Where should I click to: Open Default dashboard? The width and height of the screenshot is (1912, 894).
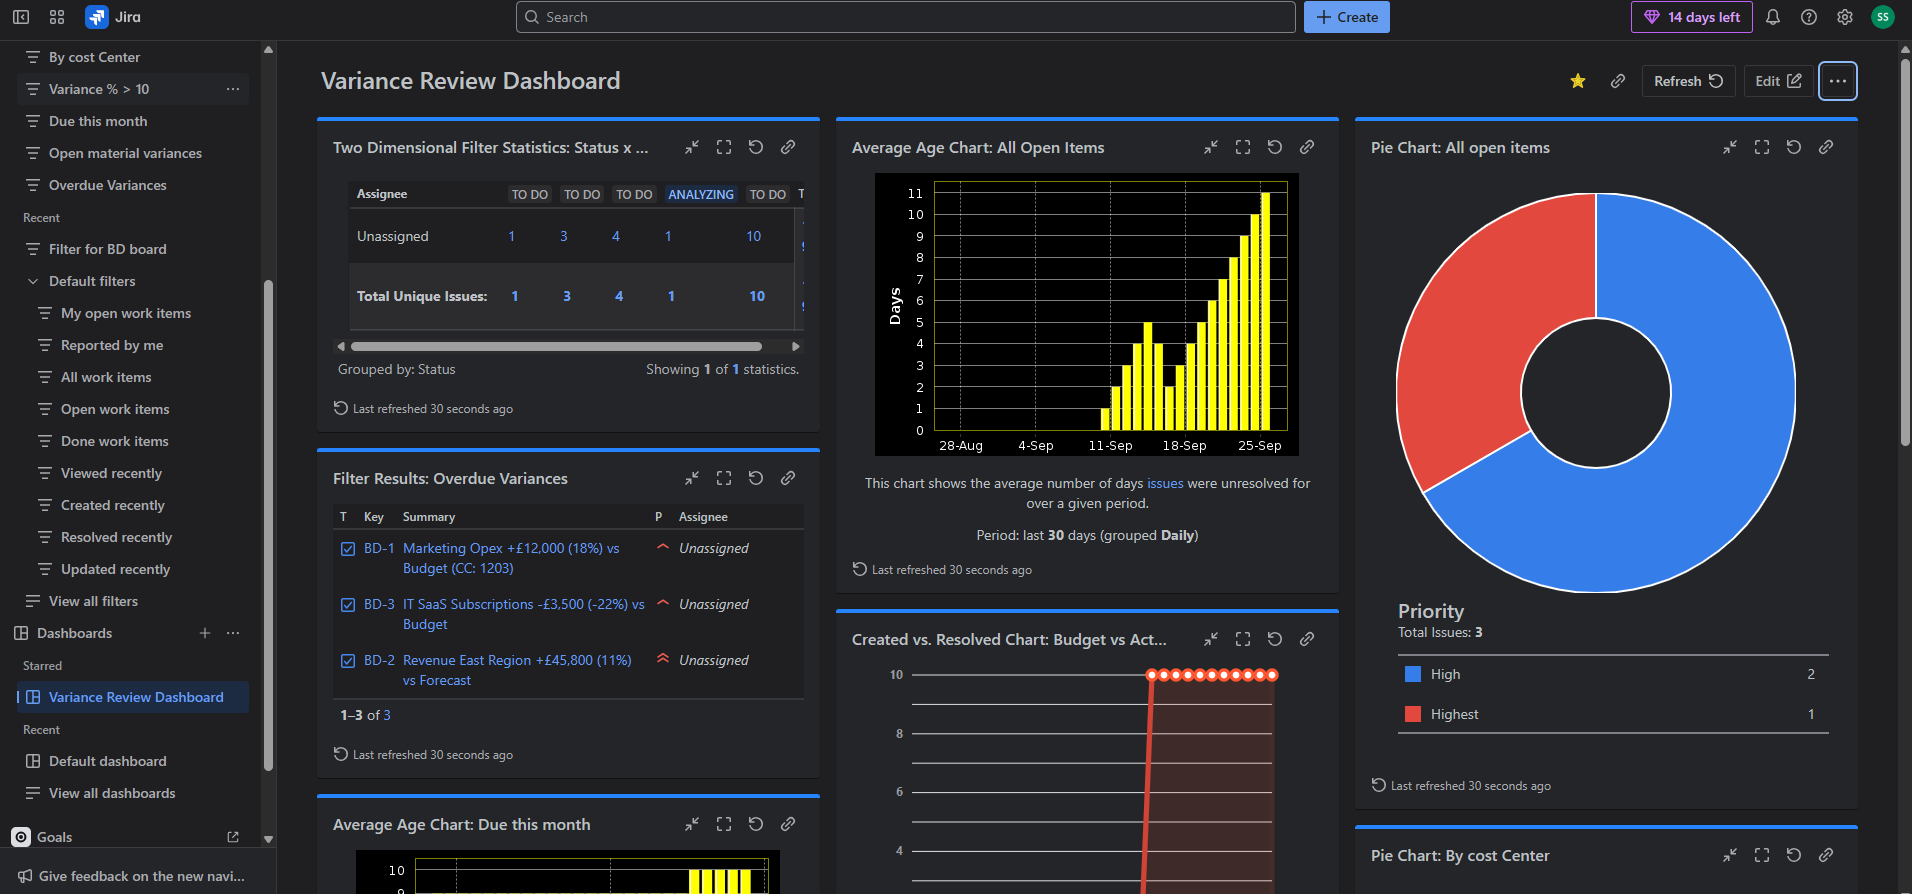click(133, 761)
